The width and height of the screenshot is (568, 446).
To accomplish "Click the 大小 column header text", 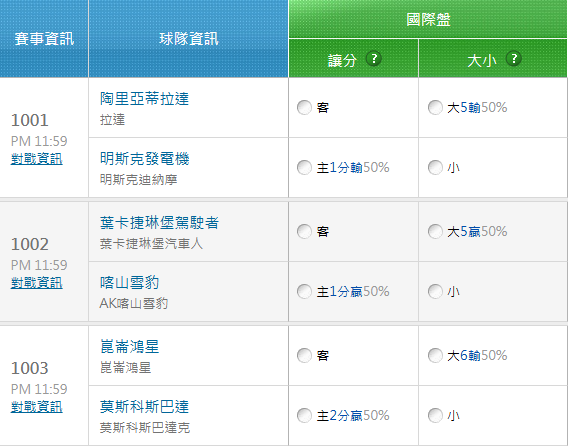I will 482,60.
